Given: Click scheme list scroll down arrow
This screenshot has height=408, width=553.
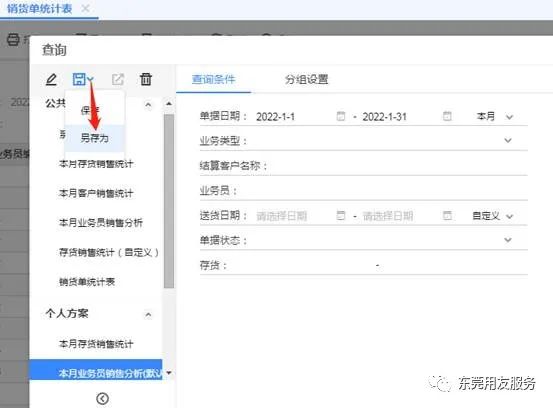Looking at the screenshot, I should 169,373.
